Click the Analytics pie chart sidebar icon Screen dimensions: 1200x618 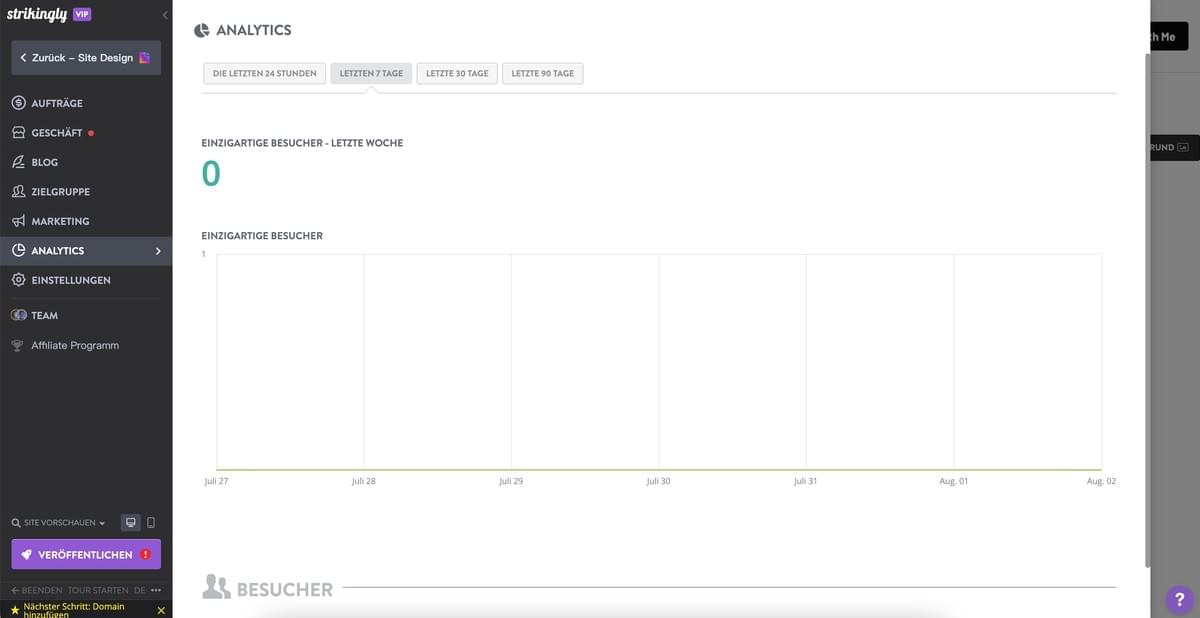pos(18,250)
